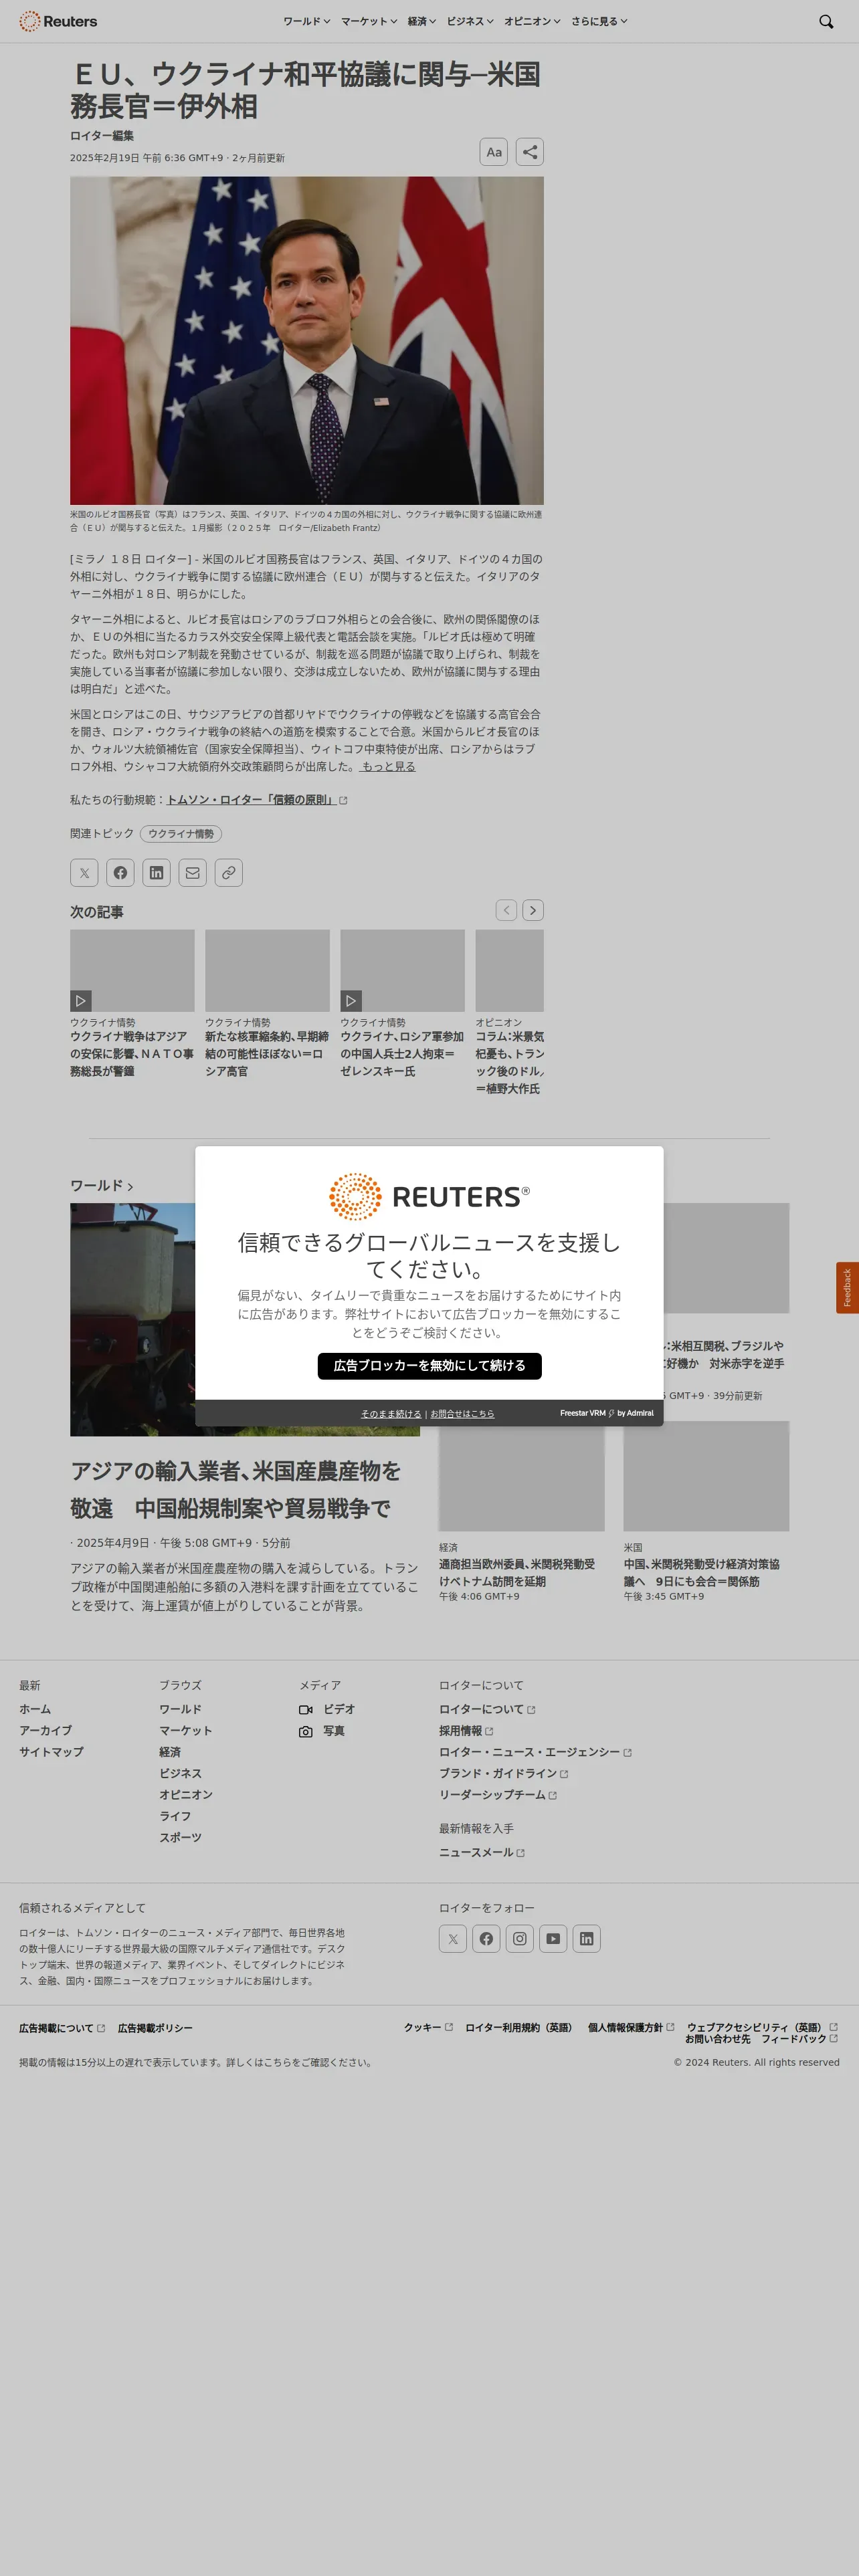Open the Feedback side tab

[847, 1288]
